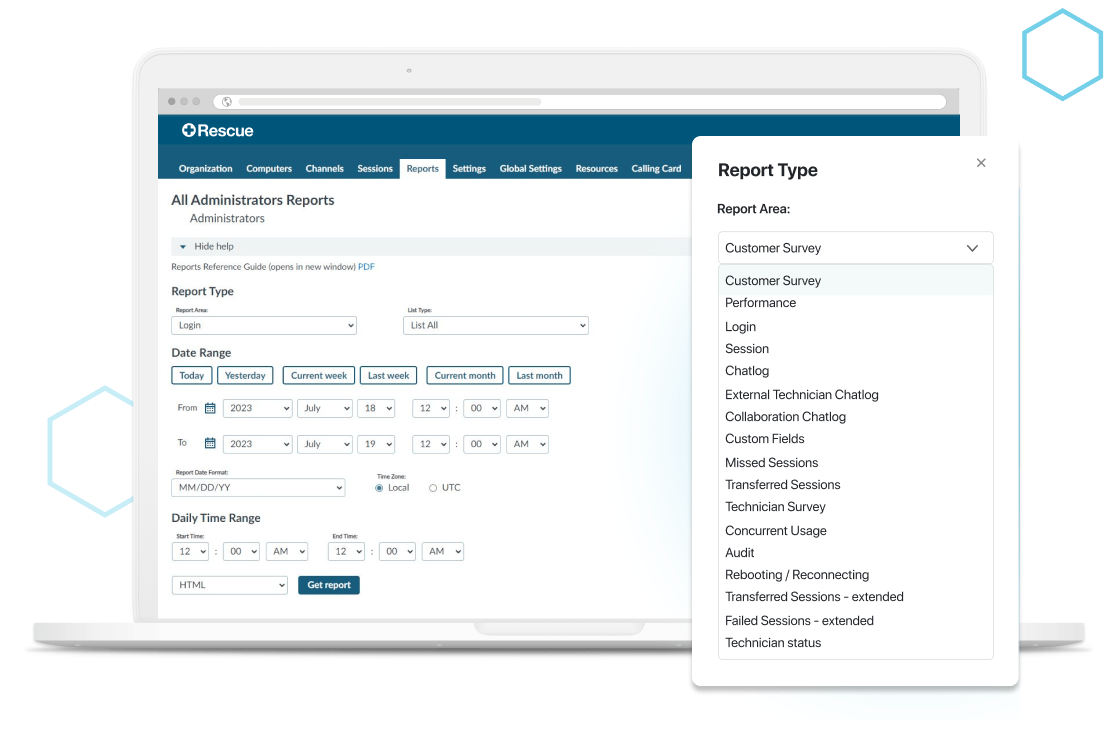The height and width of the screenshot is (736, 1116).
Task: Open the Global Settings tab
Action: coord(530,168)
